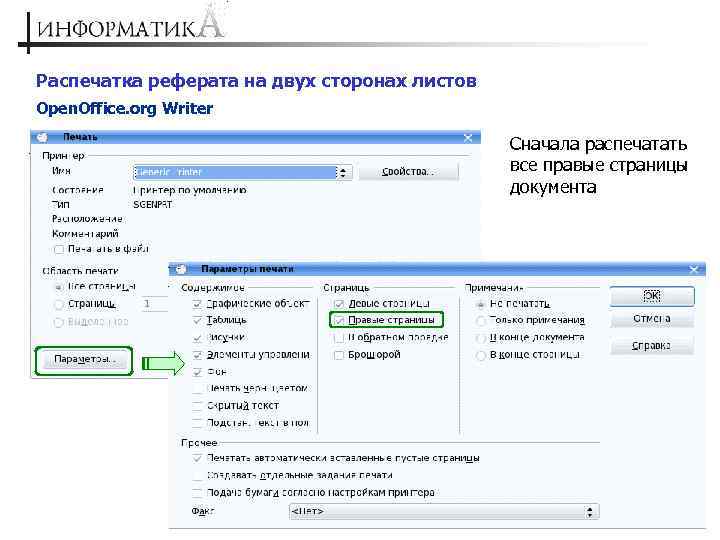Click the Параметры печати dialog title icon
720x540 pixels.
pos(181,269)
